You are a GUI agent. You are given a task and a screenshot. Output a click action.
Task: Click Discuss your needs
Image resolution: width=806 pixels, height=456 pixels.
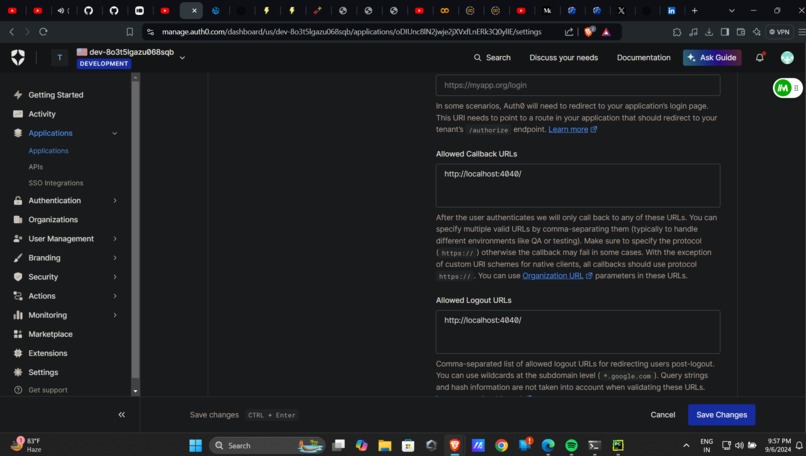click(x=563, y=58)
